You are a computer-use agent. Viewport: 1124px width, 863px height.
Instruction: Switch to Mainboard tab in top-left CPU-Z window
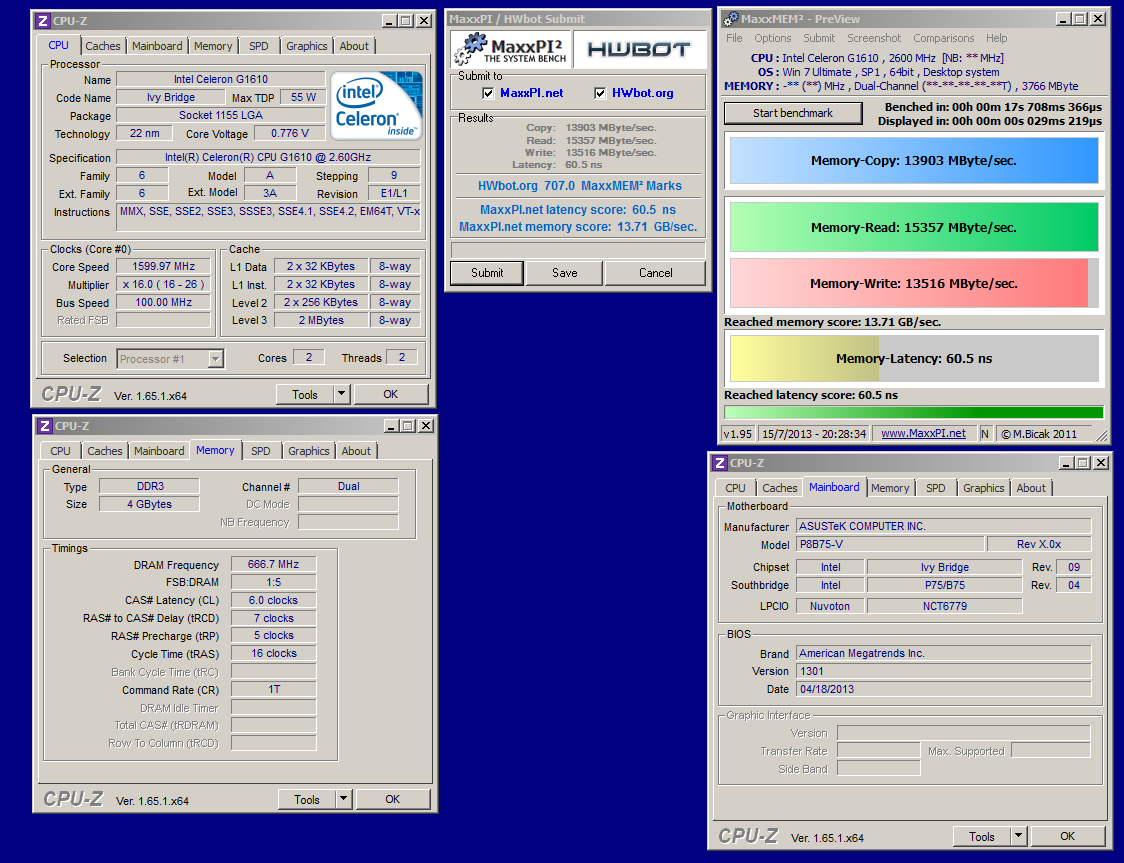point(157,46)
